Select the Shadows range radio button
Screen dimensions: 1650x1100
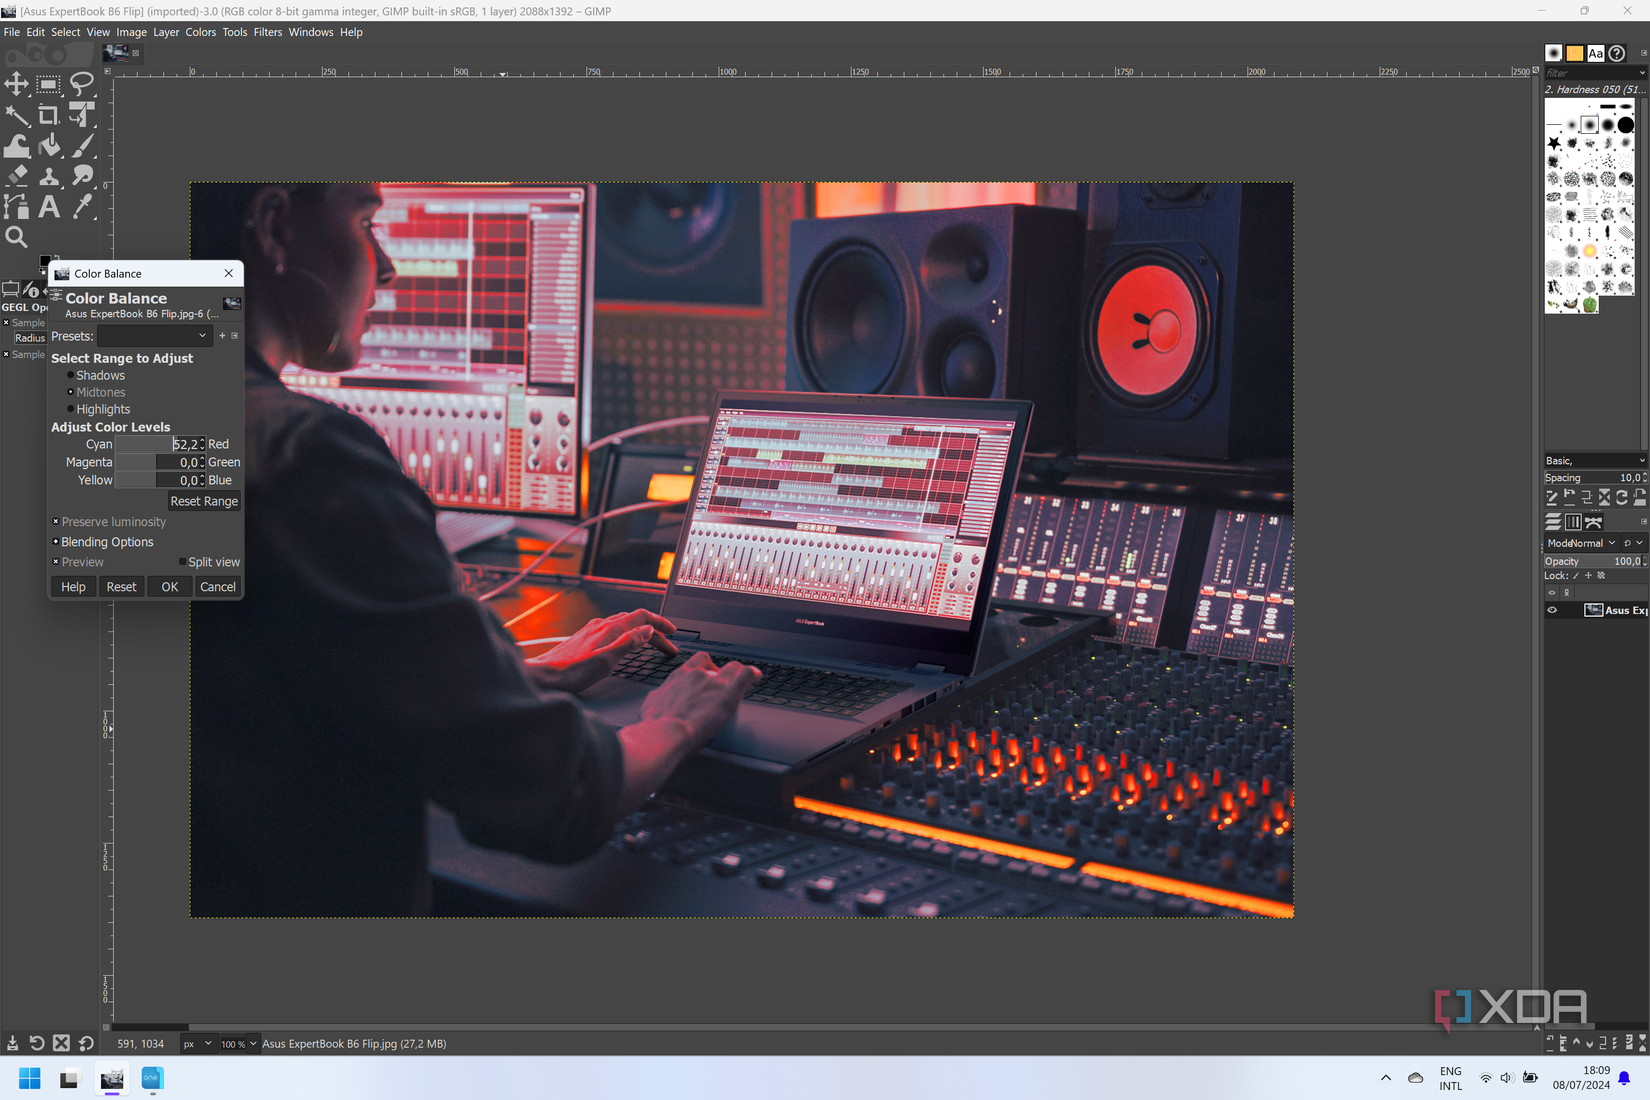point(69,375)
